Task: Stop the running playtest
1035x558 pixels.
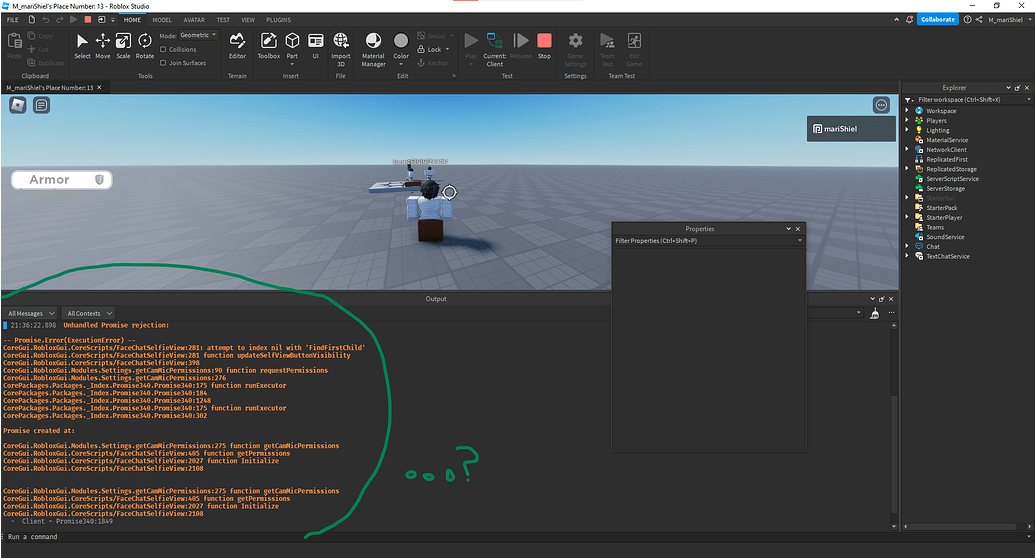Action: 544,46
